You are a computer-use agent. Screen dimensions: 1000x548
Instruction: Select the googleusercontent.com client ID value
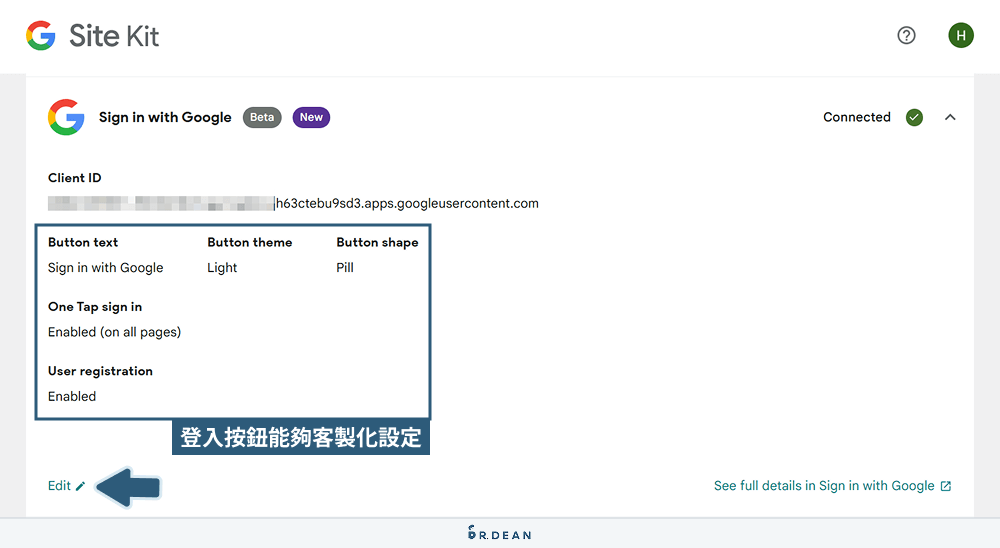293,204
